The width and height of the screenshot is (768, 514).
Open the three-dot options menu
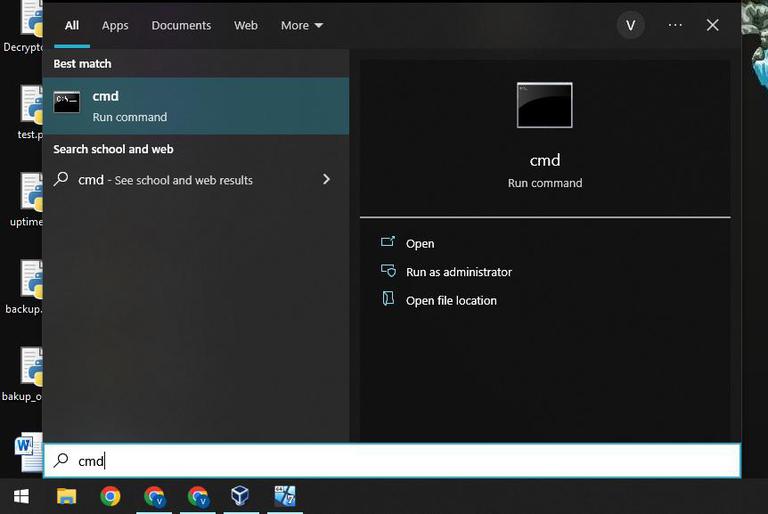tap(675, 25)
